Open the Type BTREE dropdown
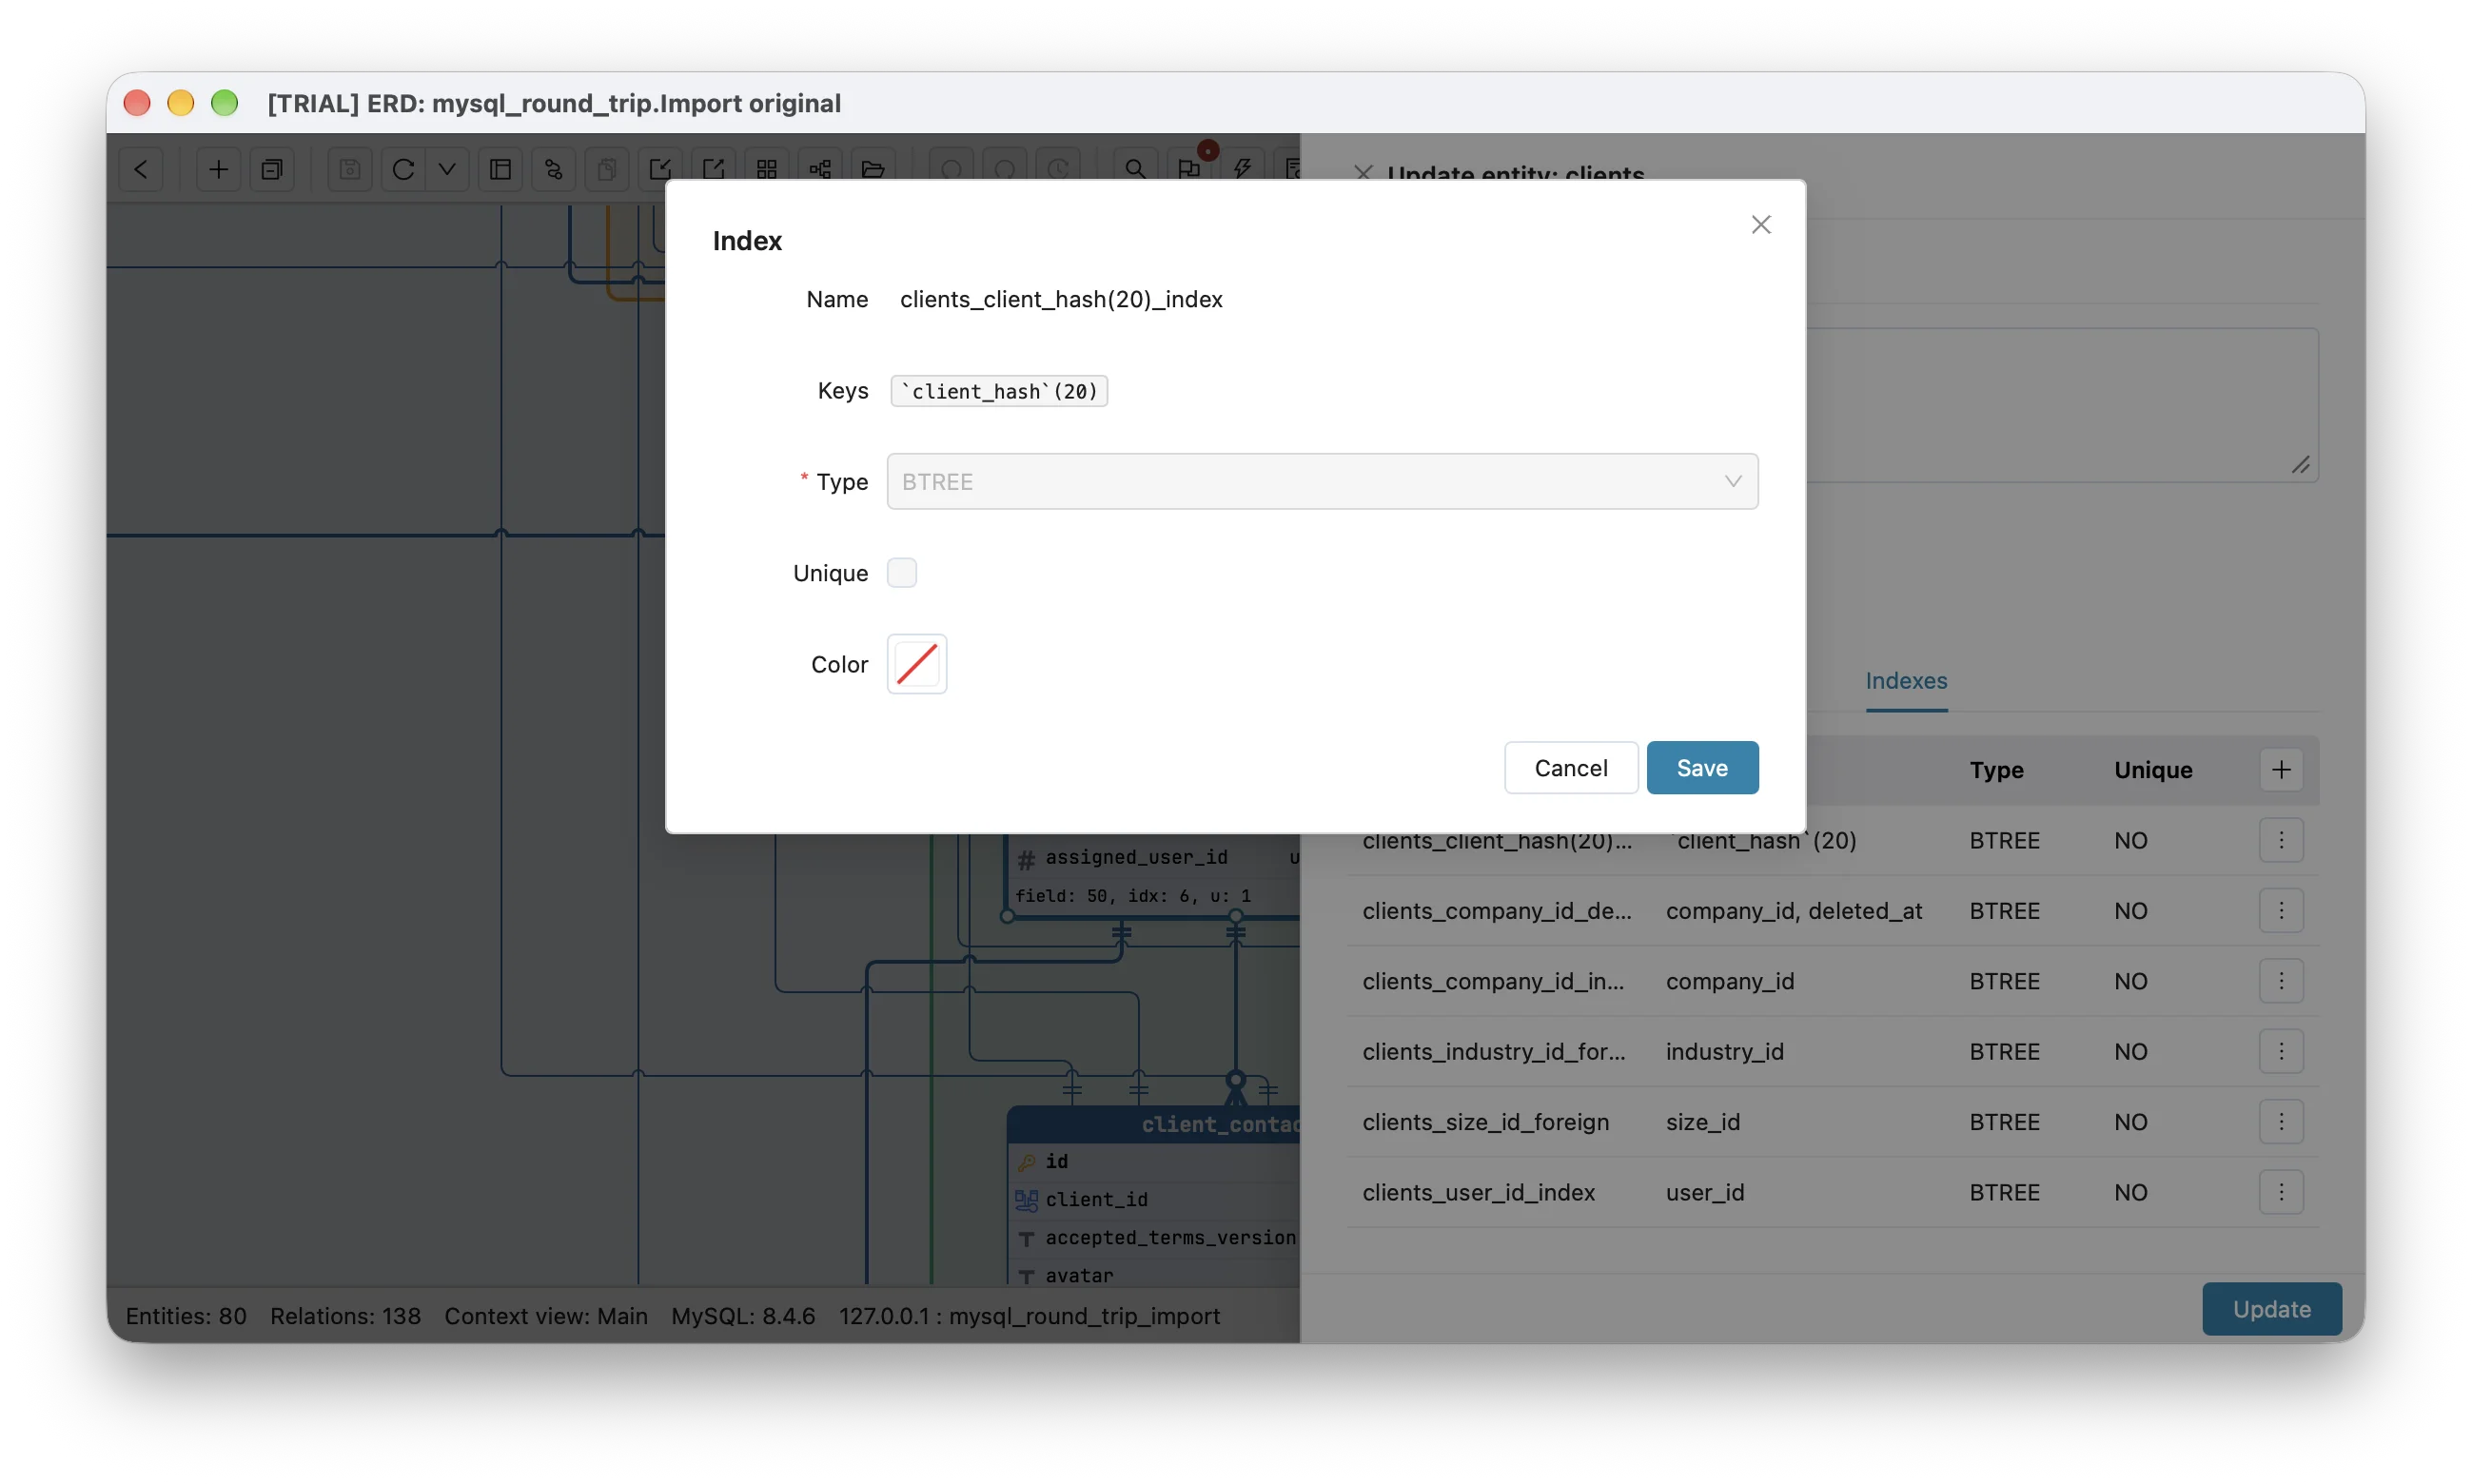 click(x=1322, y=481)
